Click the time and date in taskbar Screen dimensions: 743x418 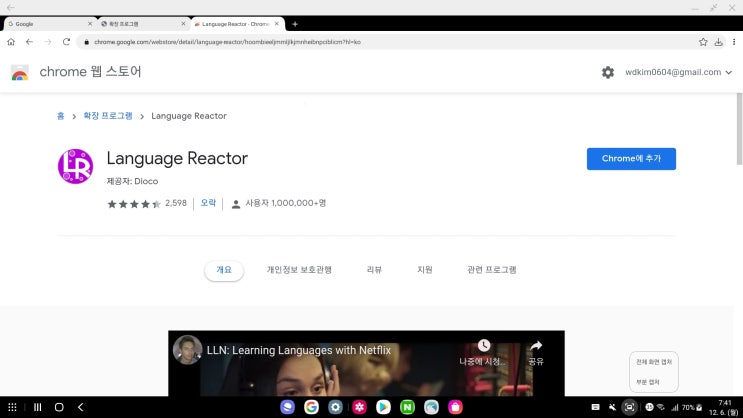pyautogui.click(x=724, y=408)
